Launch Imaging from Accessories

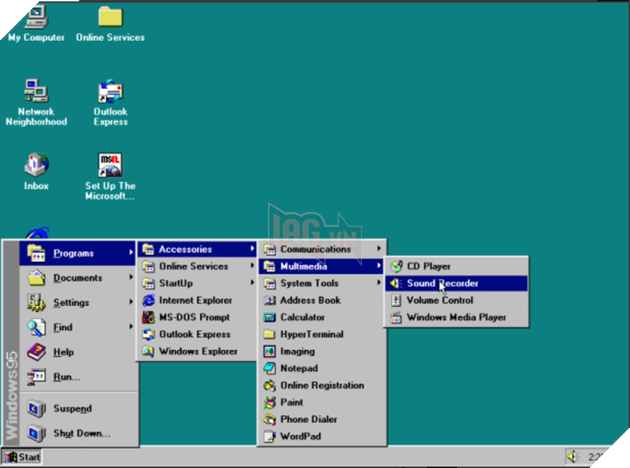322,352
